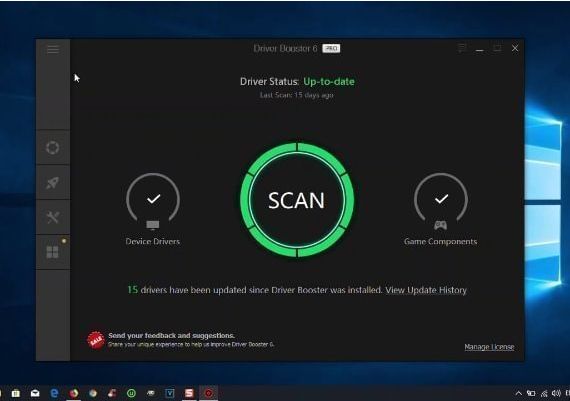Open the Action Center grid icon
Image resolution: width=570 pixels, height=401 pixels.
point(53,252)
